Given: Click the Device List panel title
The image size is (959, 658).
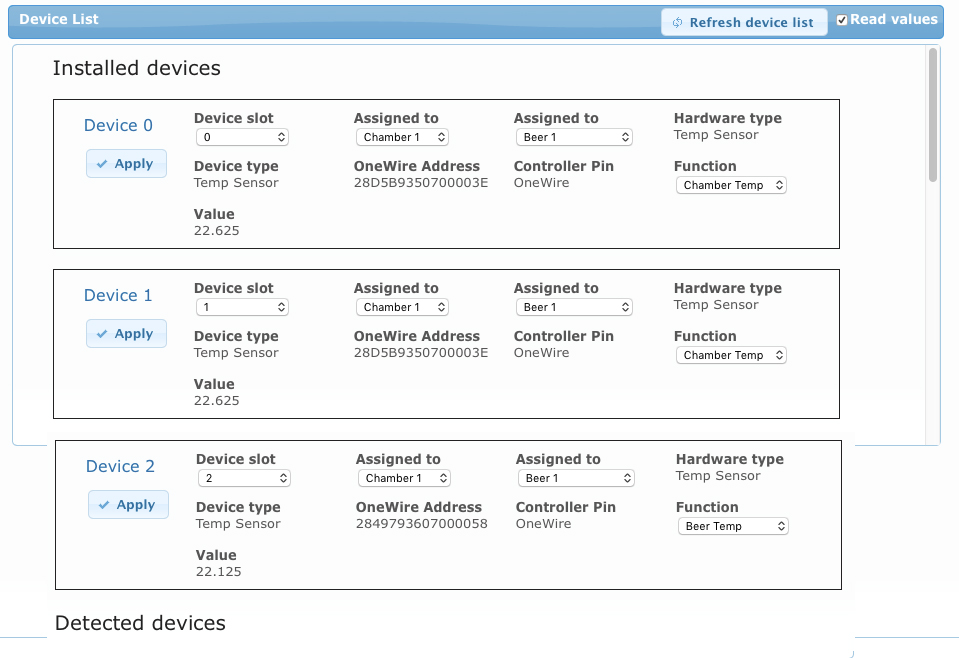Looking at the screenshot, I should pyautogui.click(x=59, y=19).
